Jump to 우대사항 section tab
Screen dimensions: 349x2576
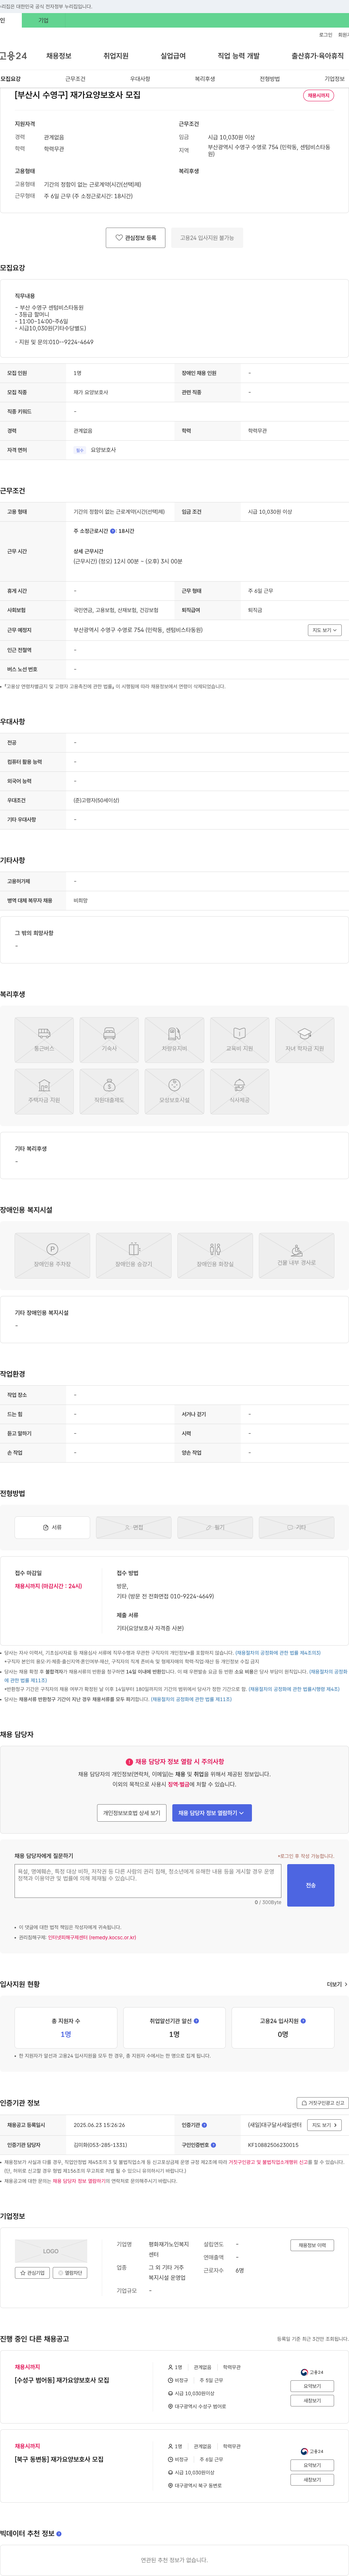pyautogui.click(x=140, y=79)
